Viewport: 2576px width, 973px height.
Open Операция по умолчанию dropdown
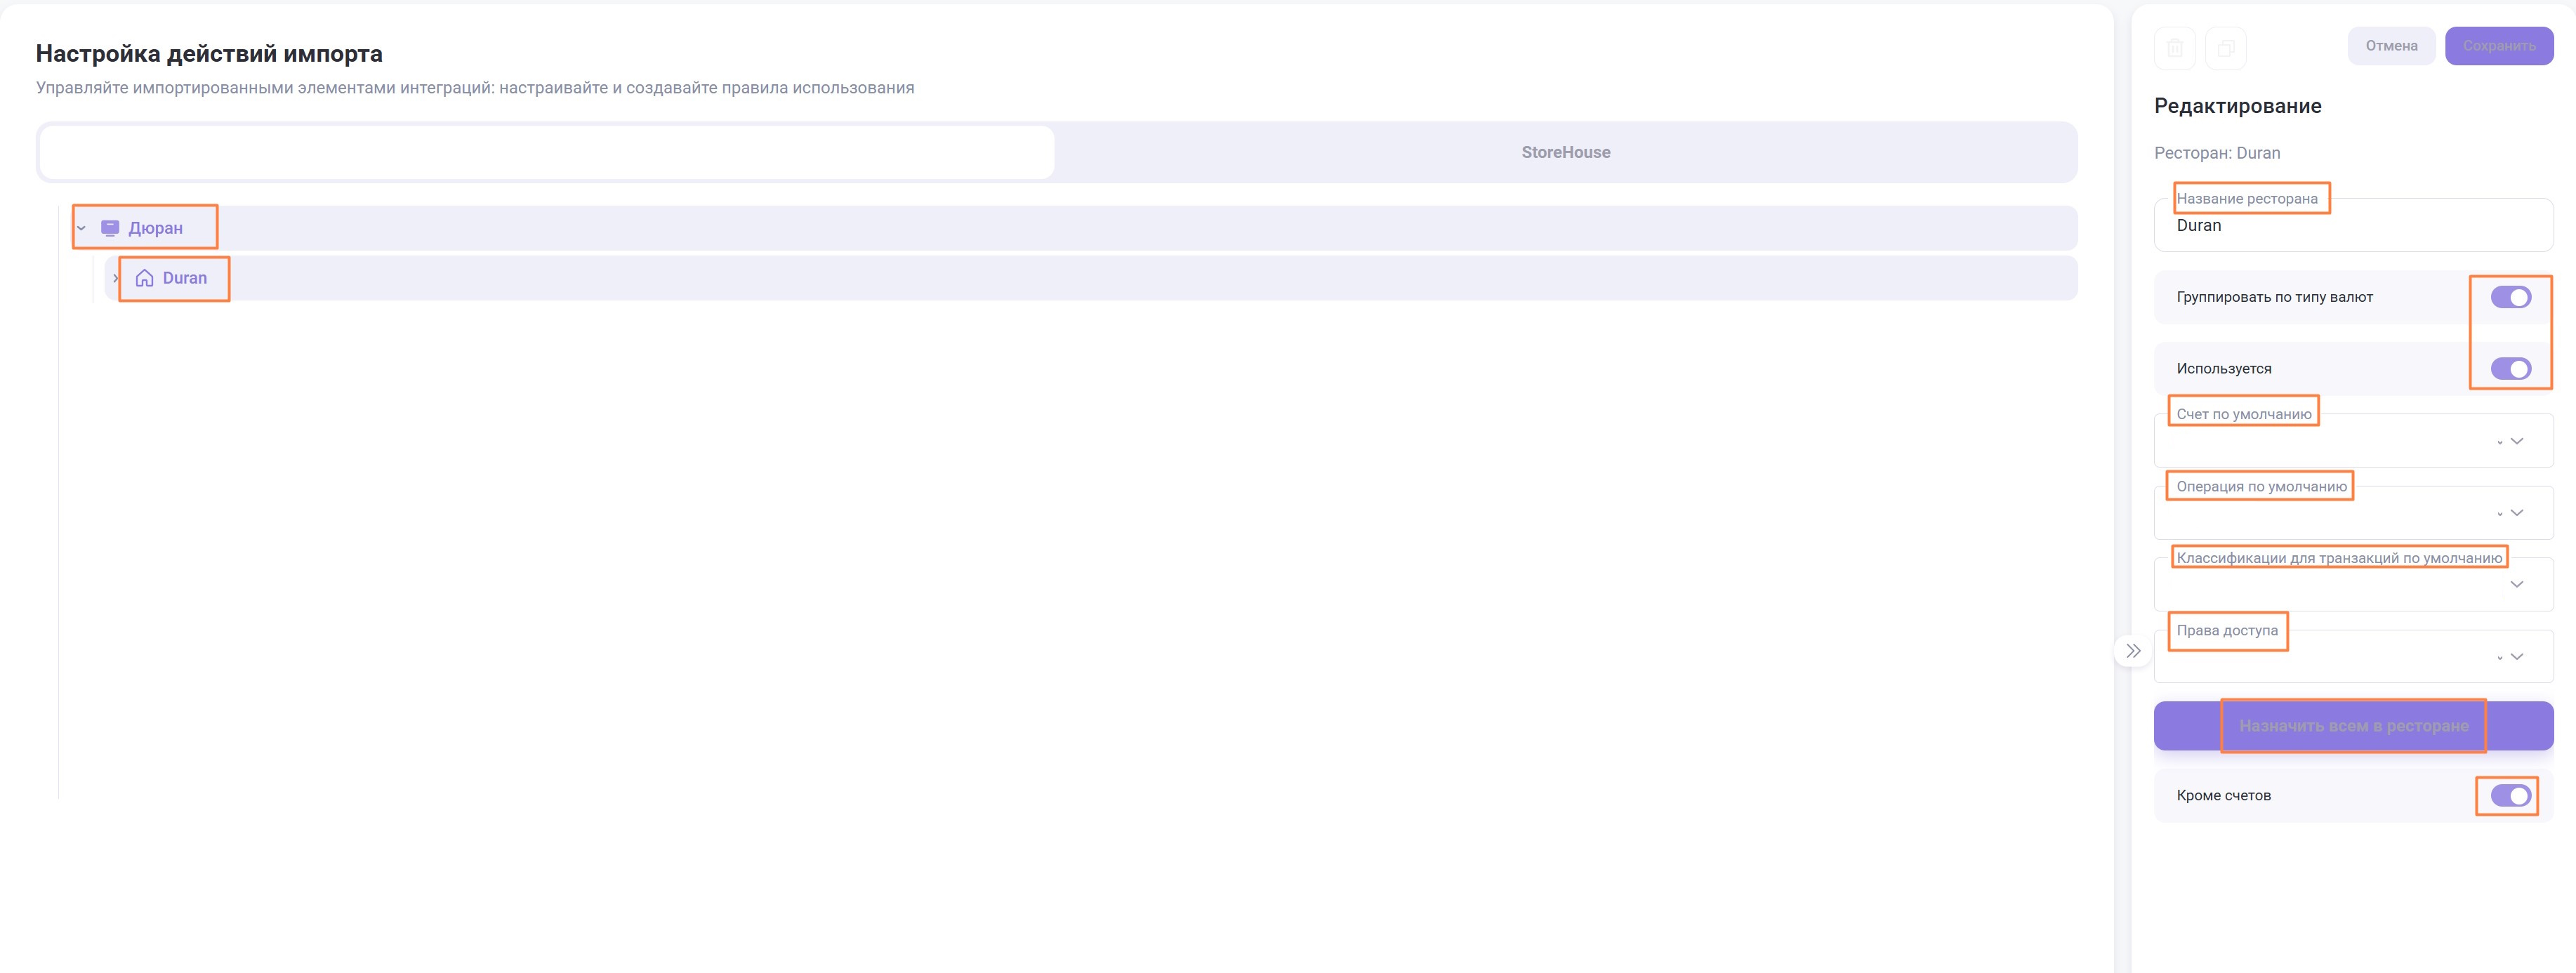(2516, 513)
